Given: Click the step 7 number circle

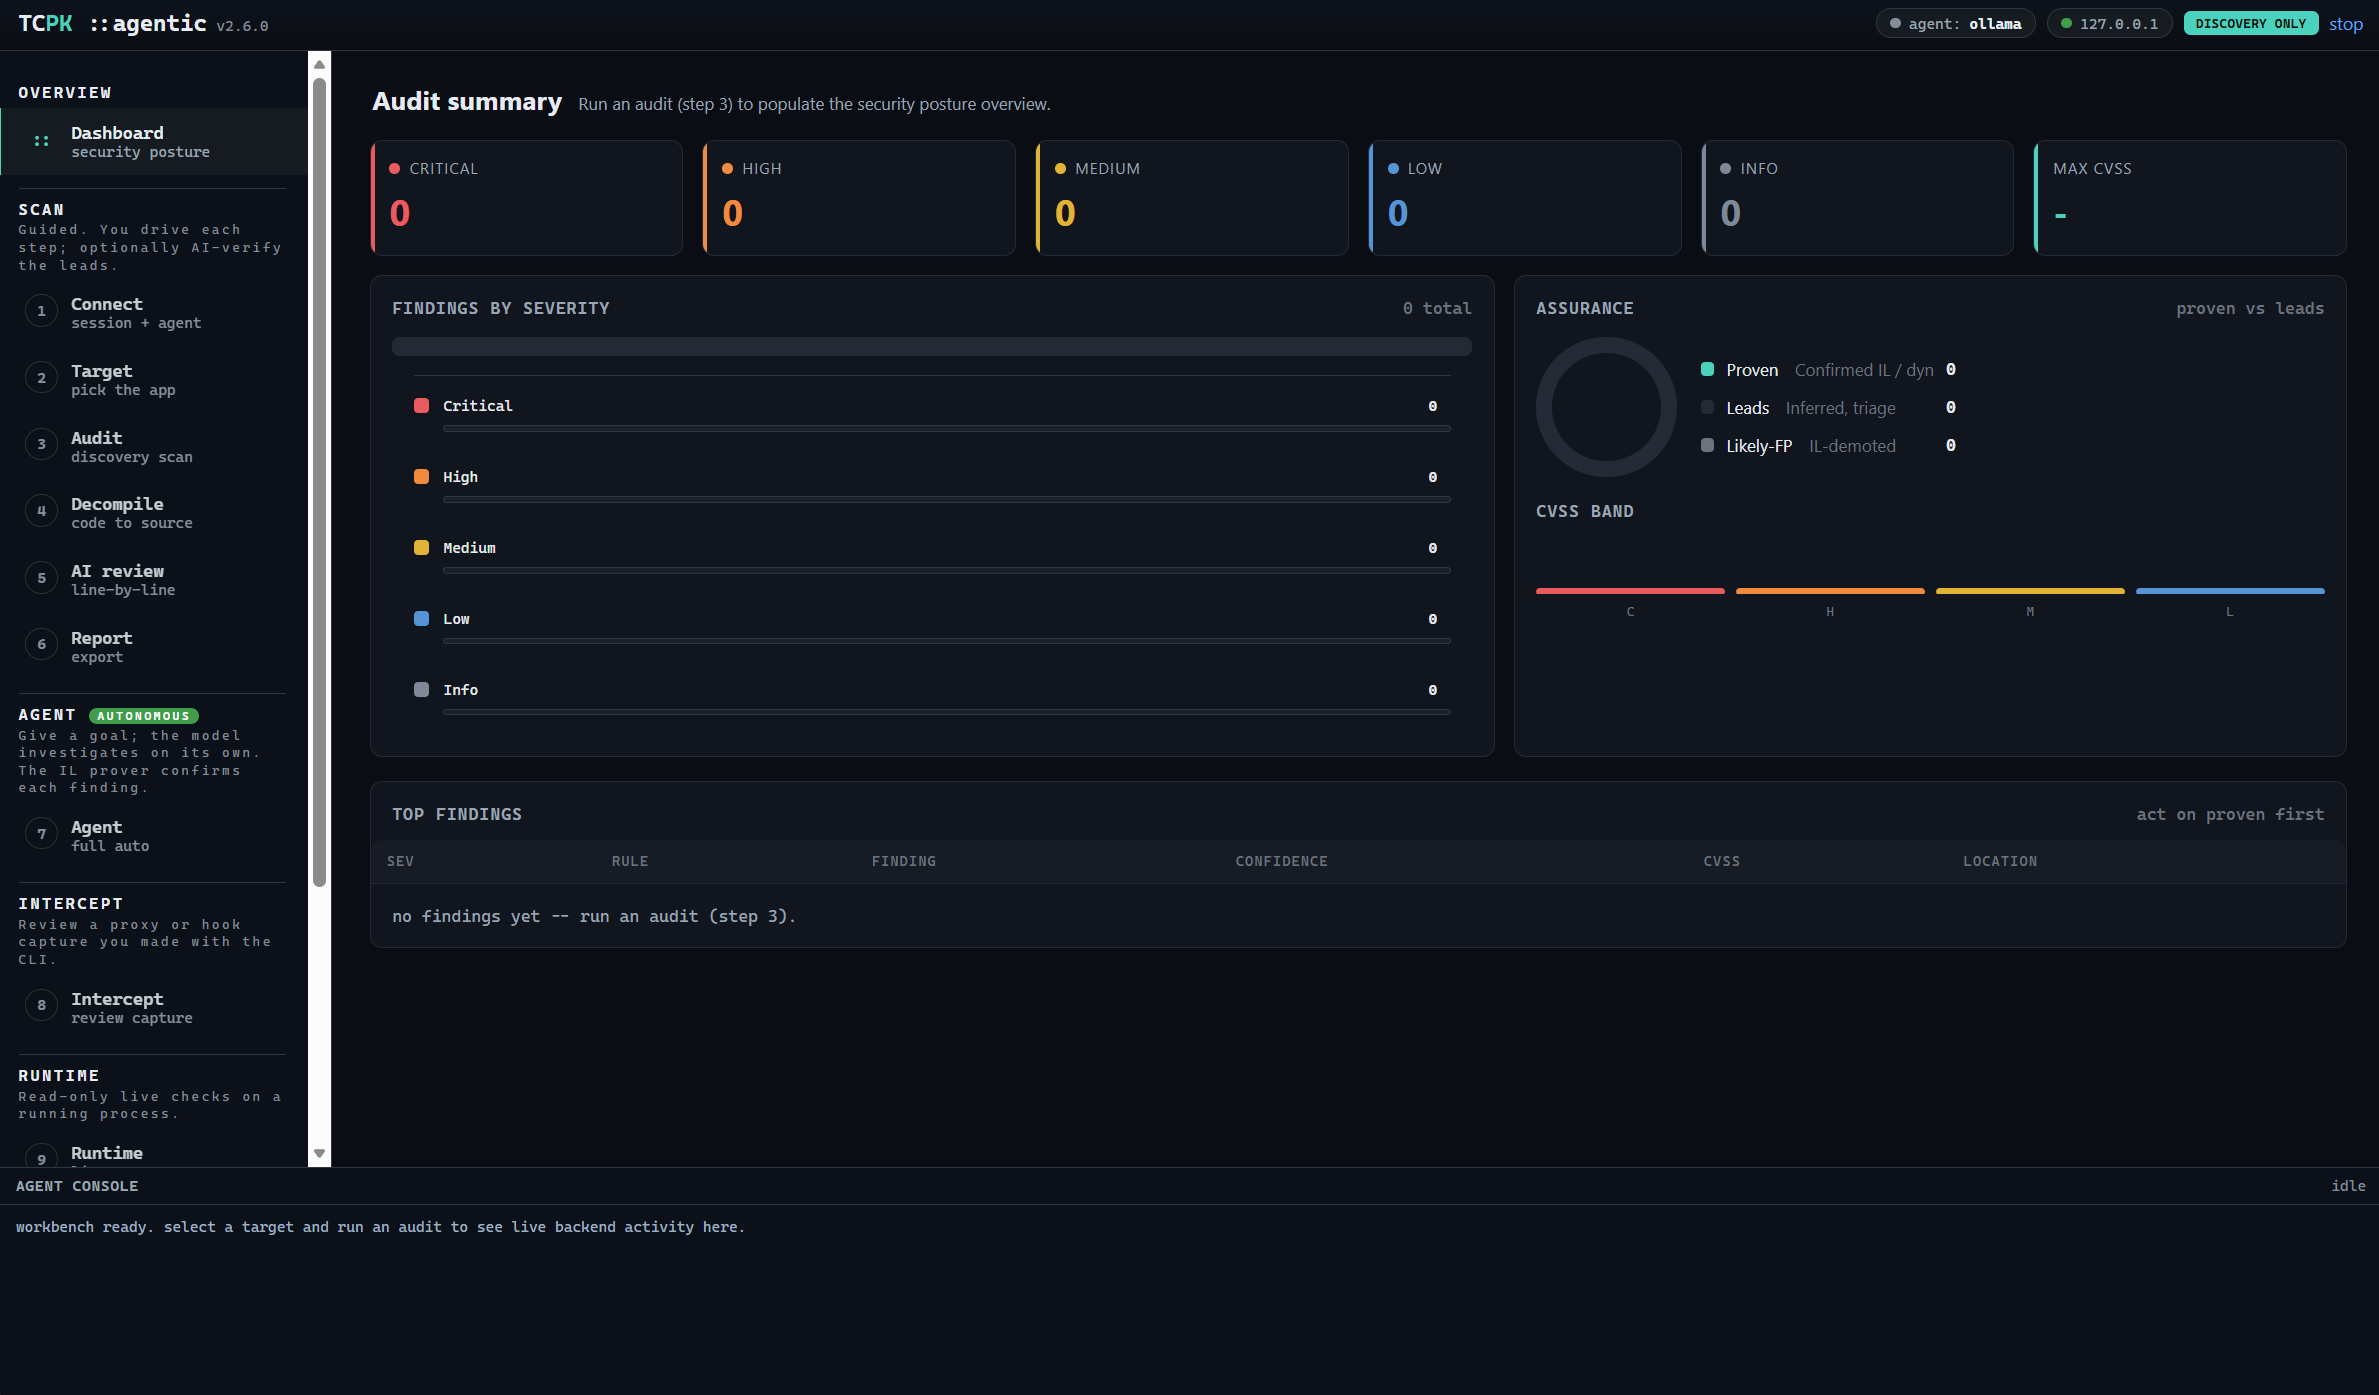Looking at the screenshot, I should point(41,833).
